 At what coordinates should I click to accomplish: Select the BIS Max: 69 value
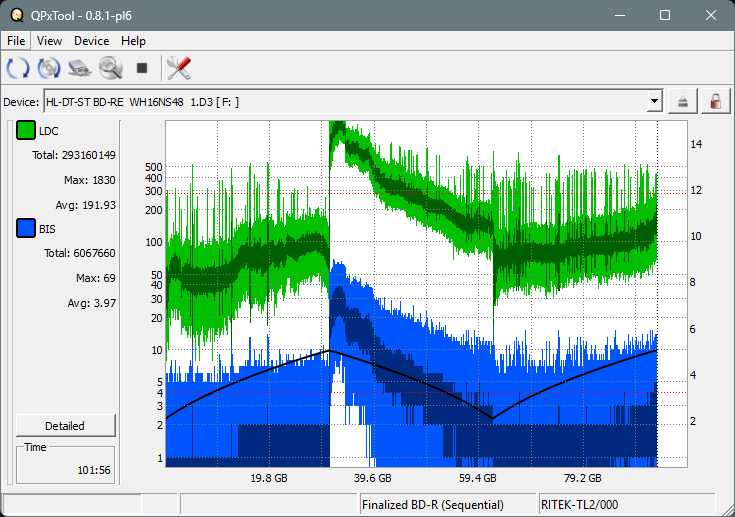(x=96, y=278)
